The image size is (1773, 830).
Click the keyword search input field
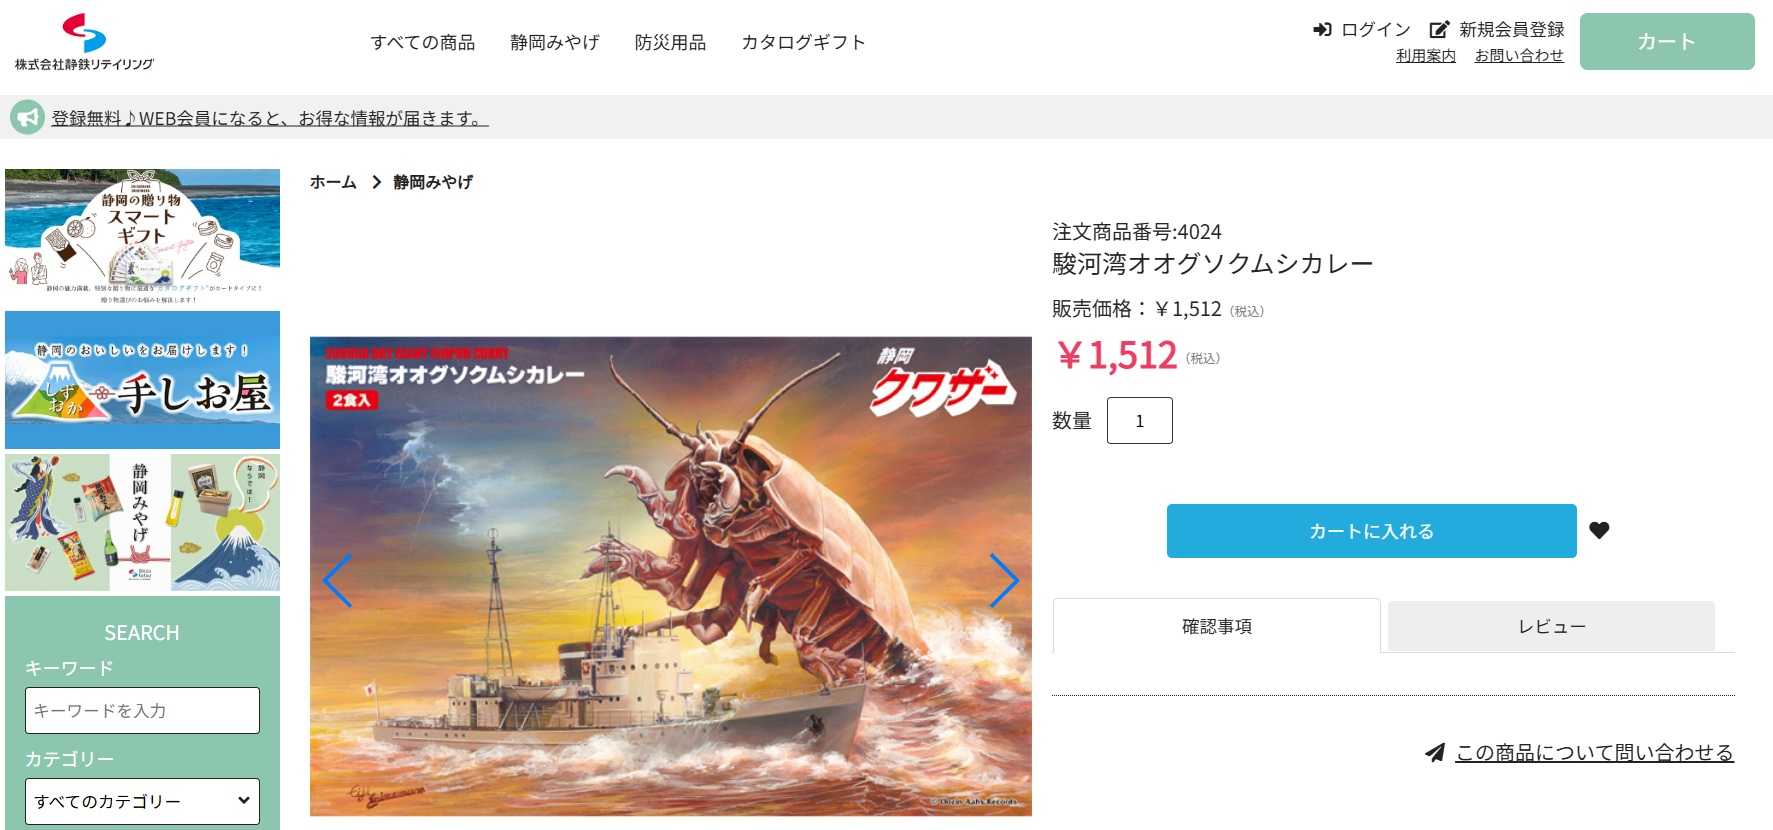142,710
